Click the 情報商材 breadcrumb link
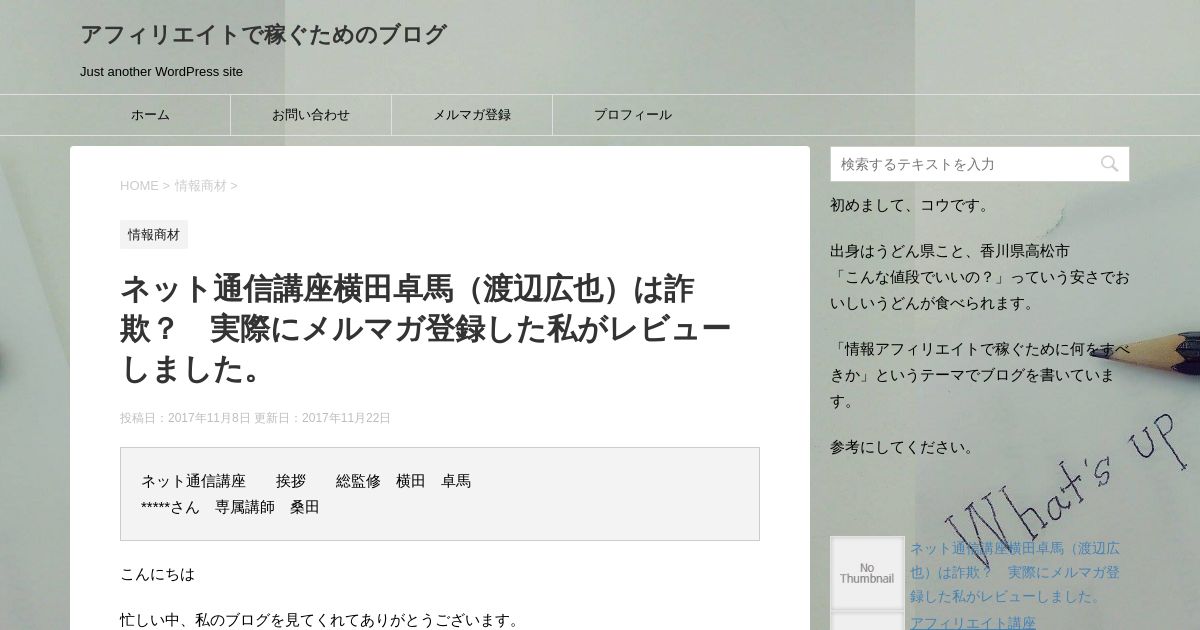1200x630 pixels. click(x=201, y=186)
